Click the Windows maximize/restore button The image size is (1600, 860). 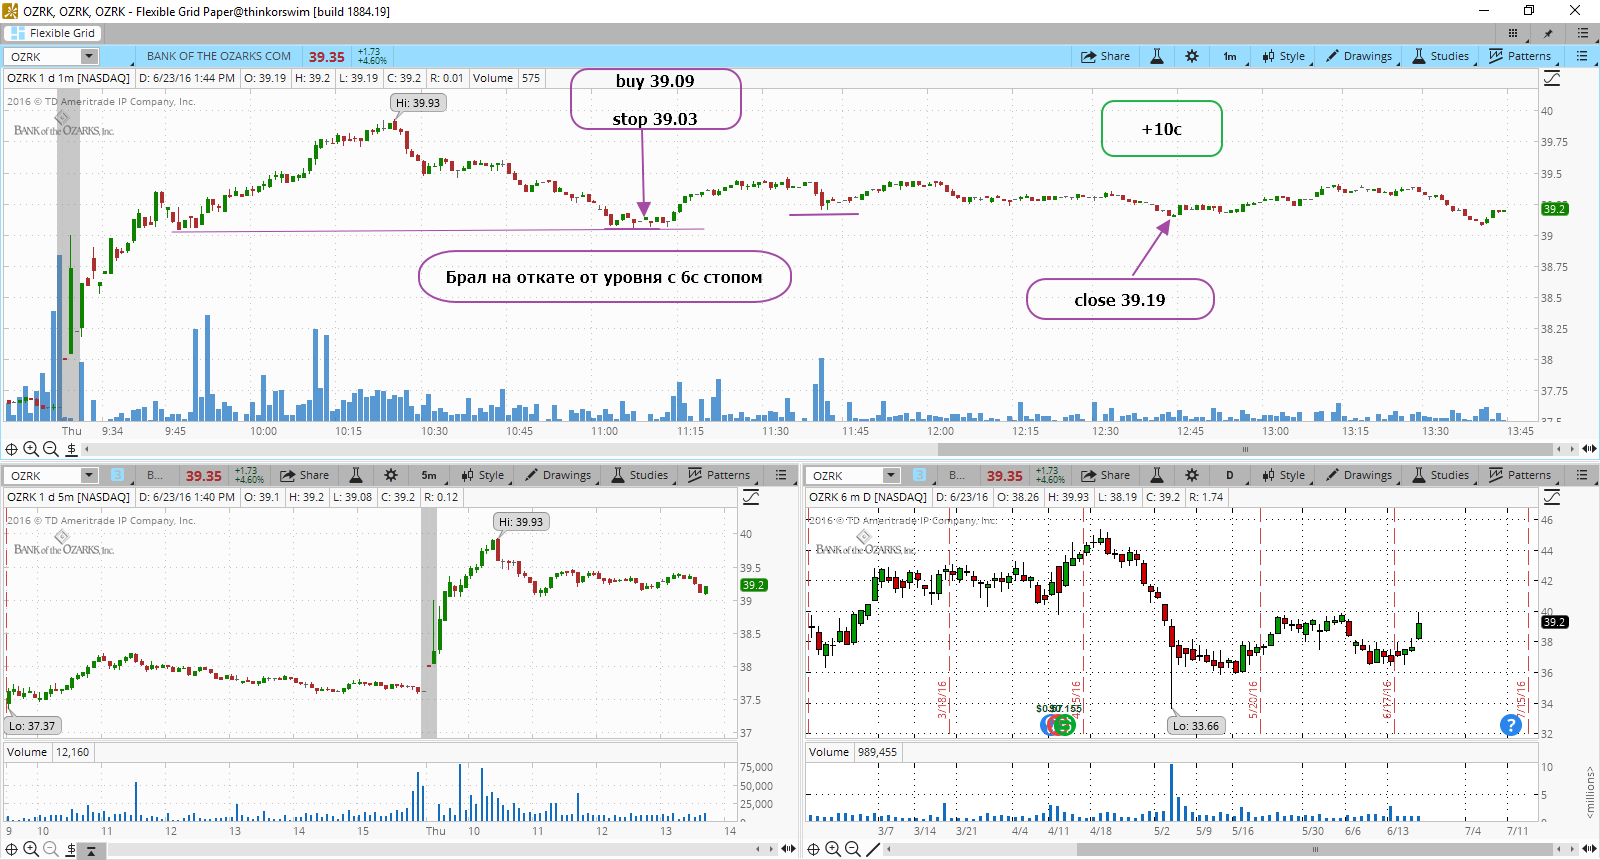pos(1529,11)
